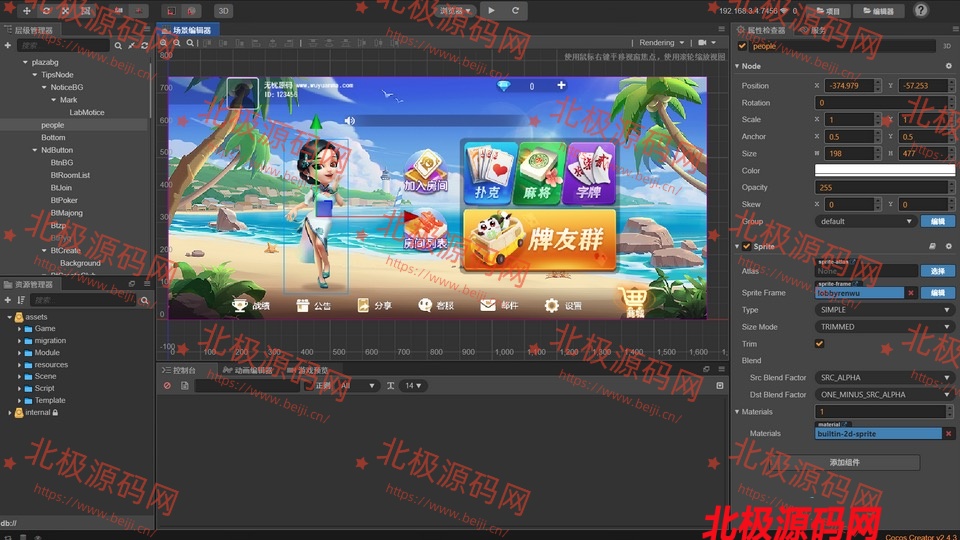Screen dimensions: 960x540
Task: Expand the Game folder
Action: (20, 329)
